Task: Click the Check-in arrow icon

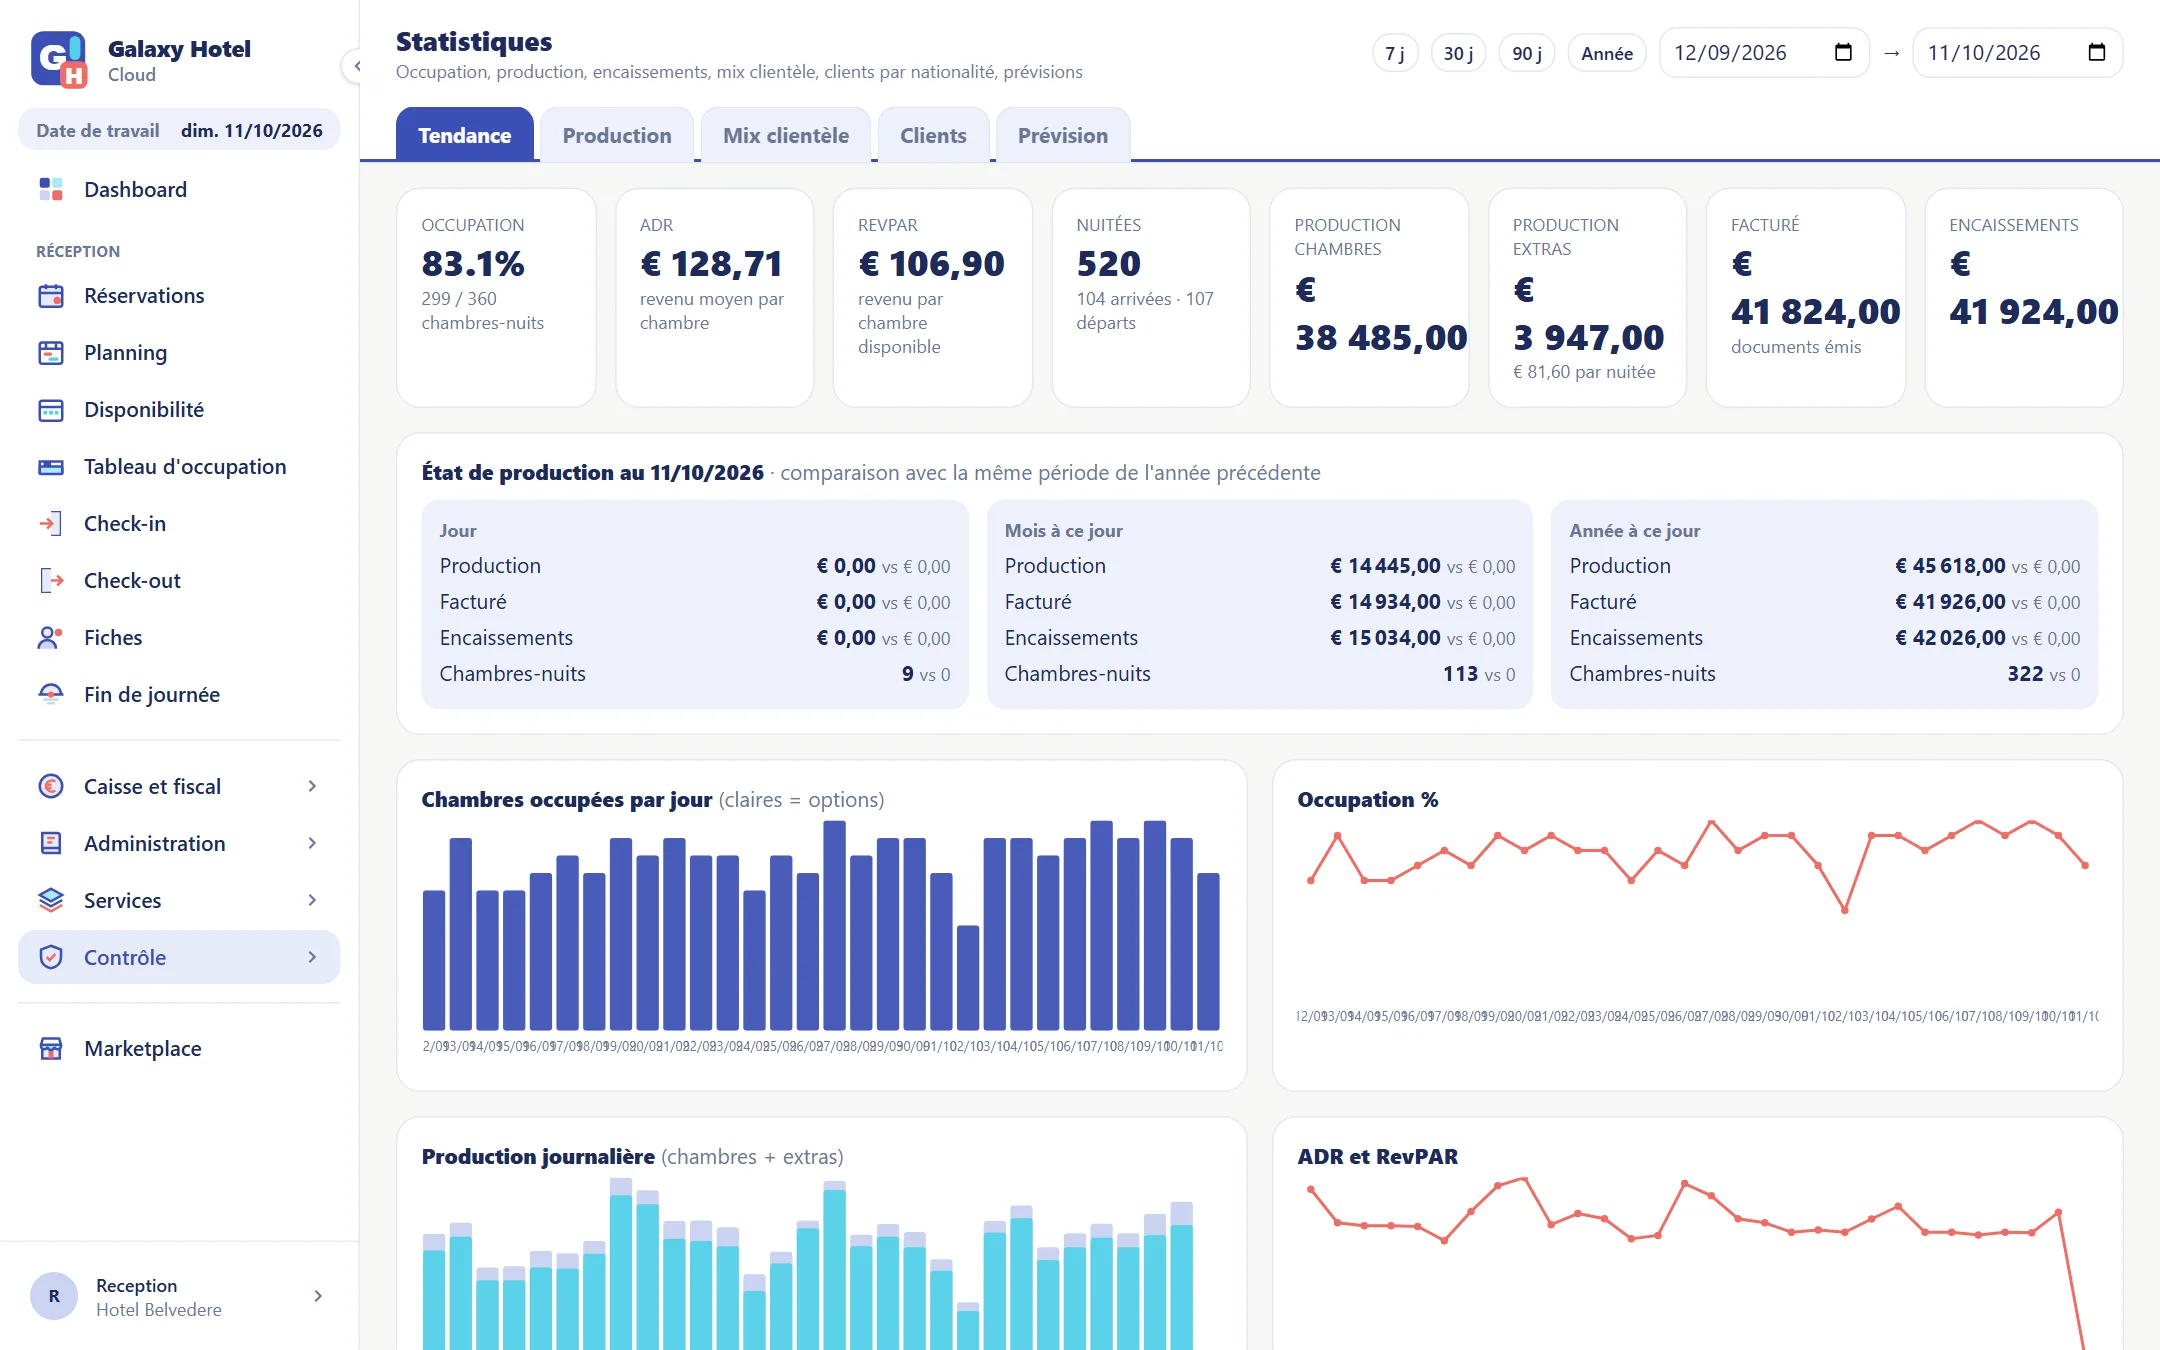Action: [x=51, y=524]
